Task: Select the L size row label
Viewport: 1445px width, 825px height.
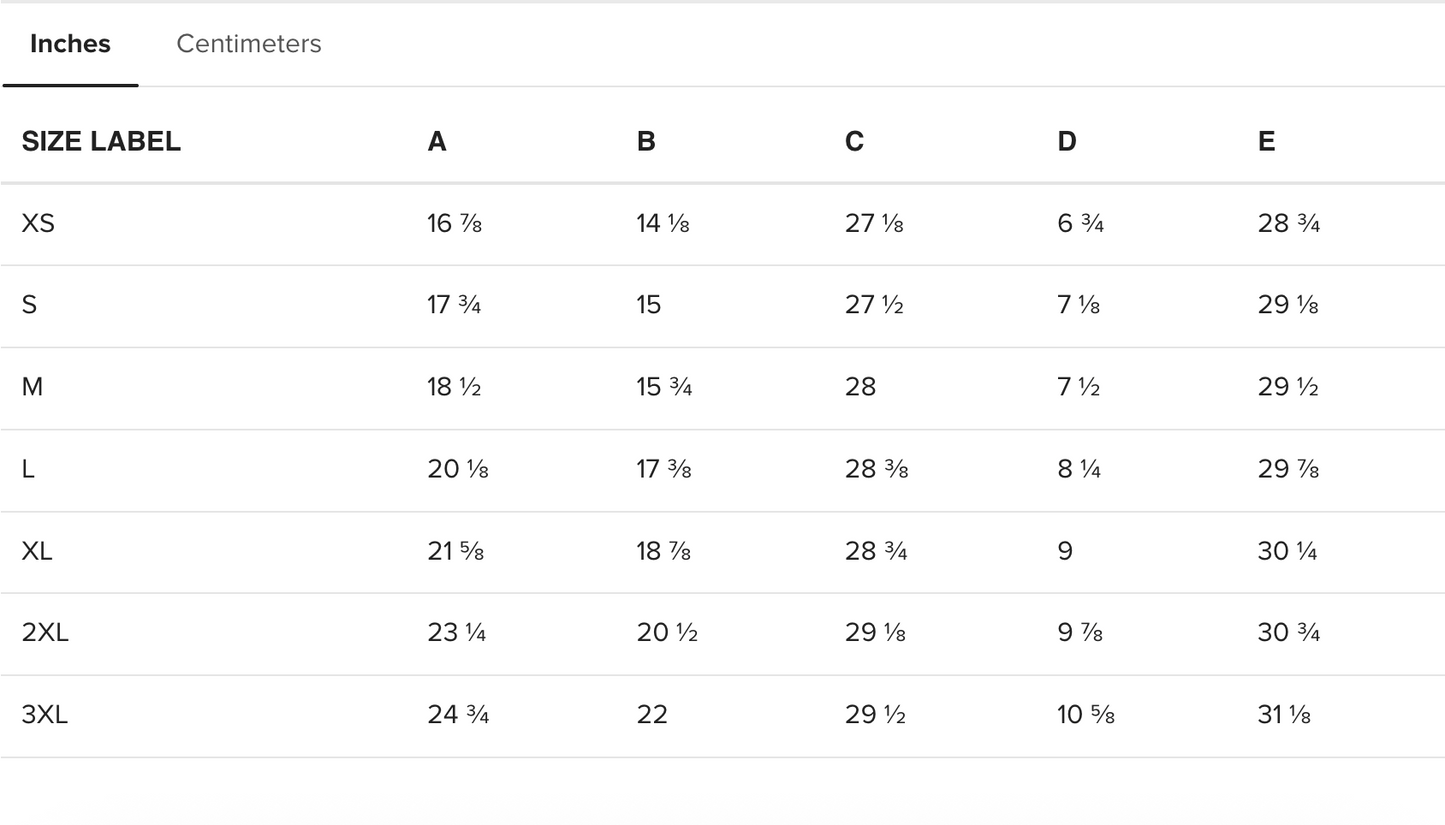Action: [x=28, y=469]
